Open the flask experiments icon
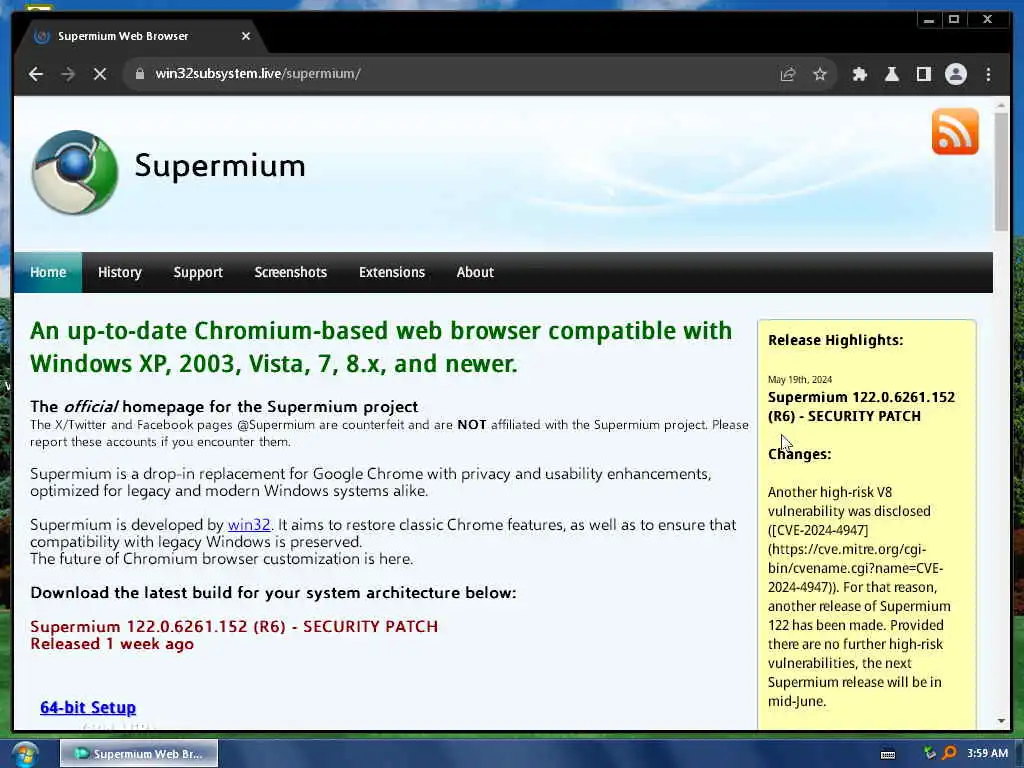Image resolution: width=1024 pixels, height=768 pixels. click(x=891, y=74)
